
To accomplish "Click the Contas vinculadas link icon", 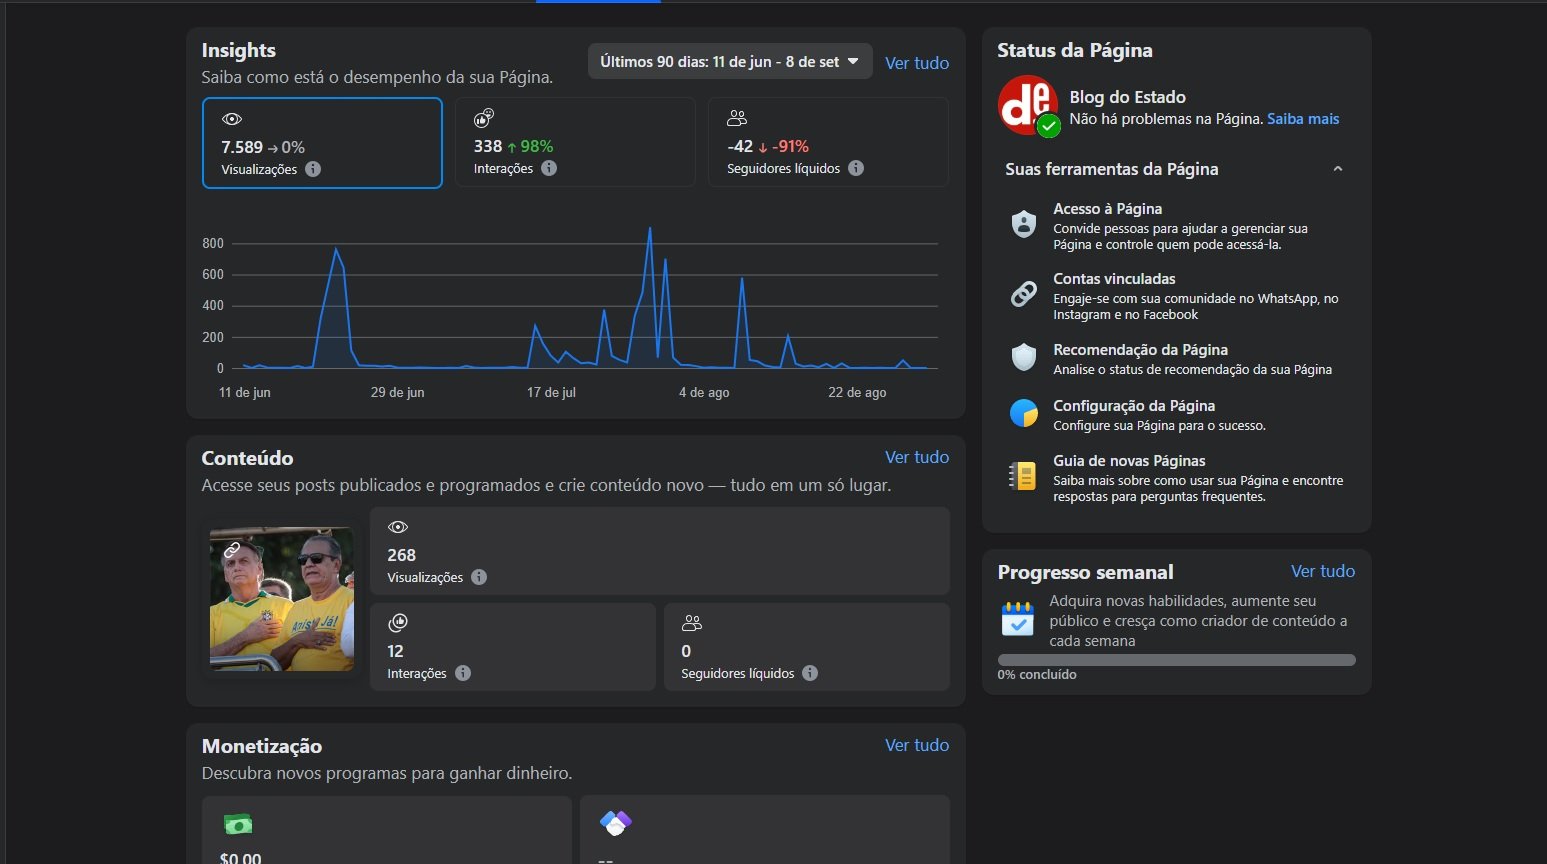I will pos(1023,294).
